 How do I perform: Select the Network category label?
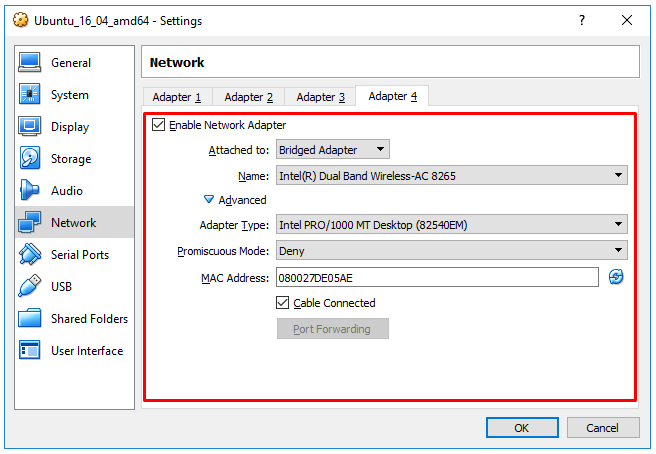click(74, 223)
